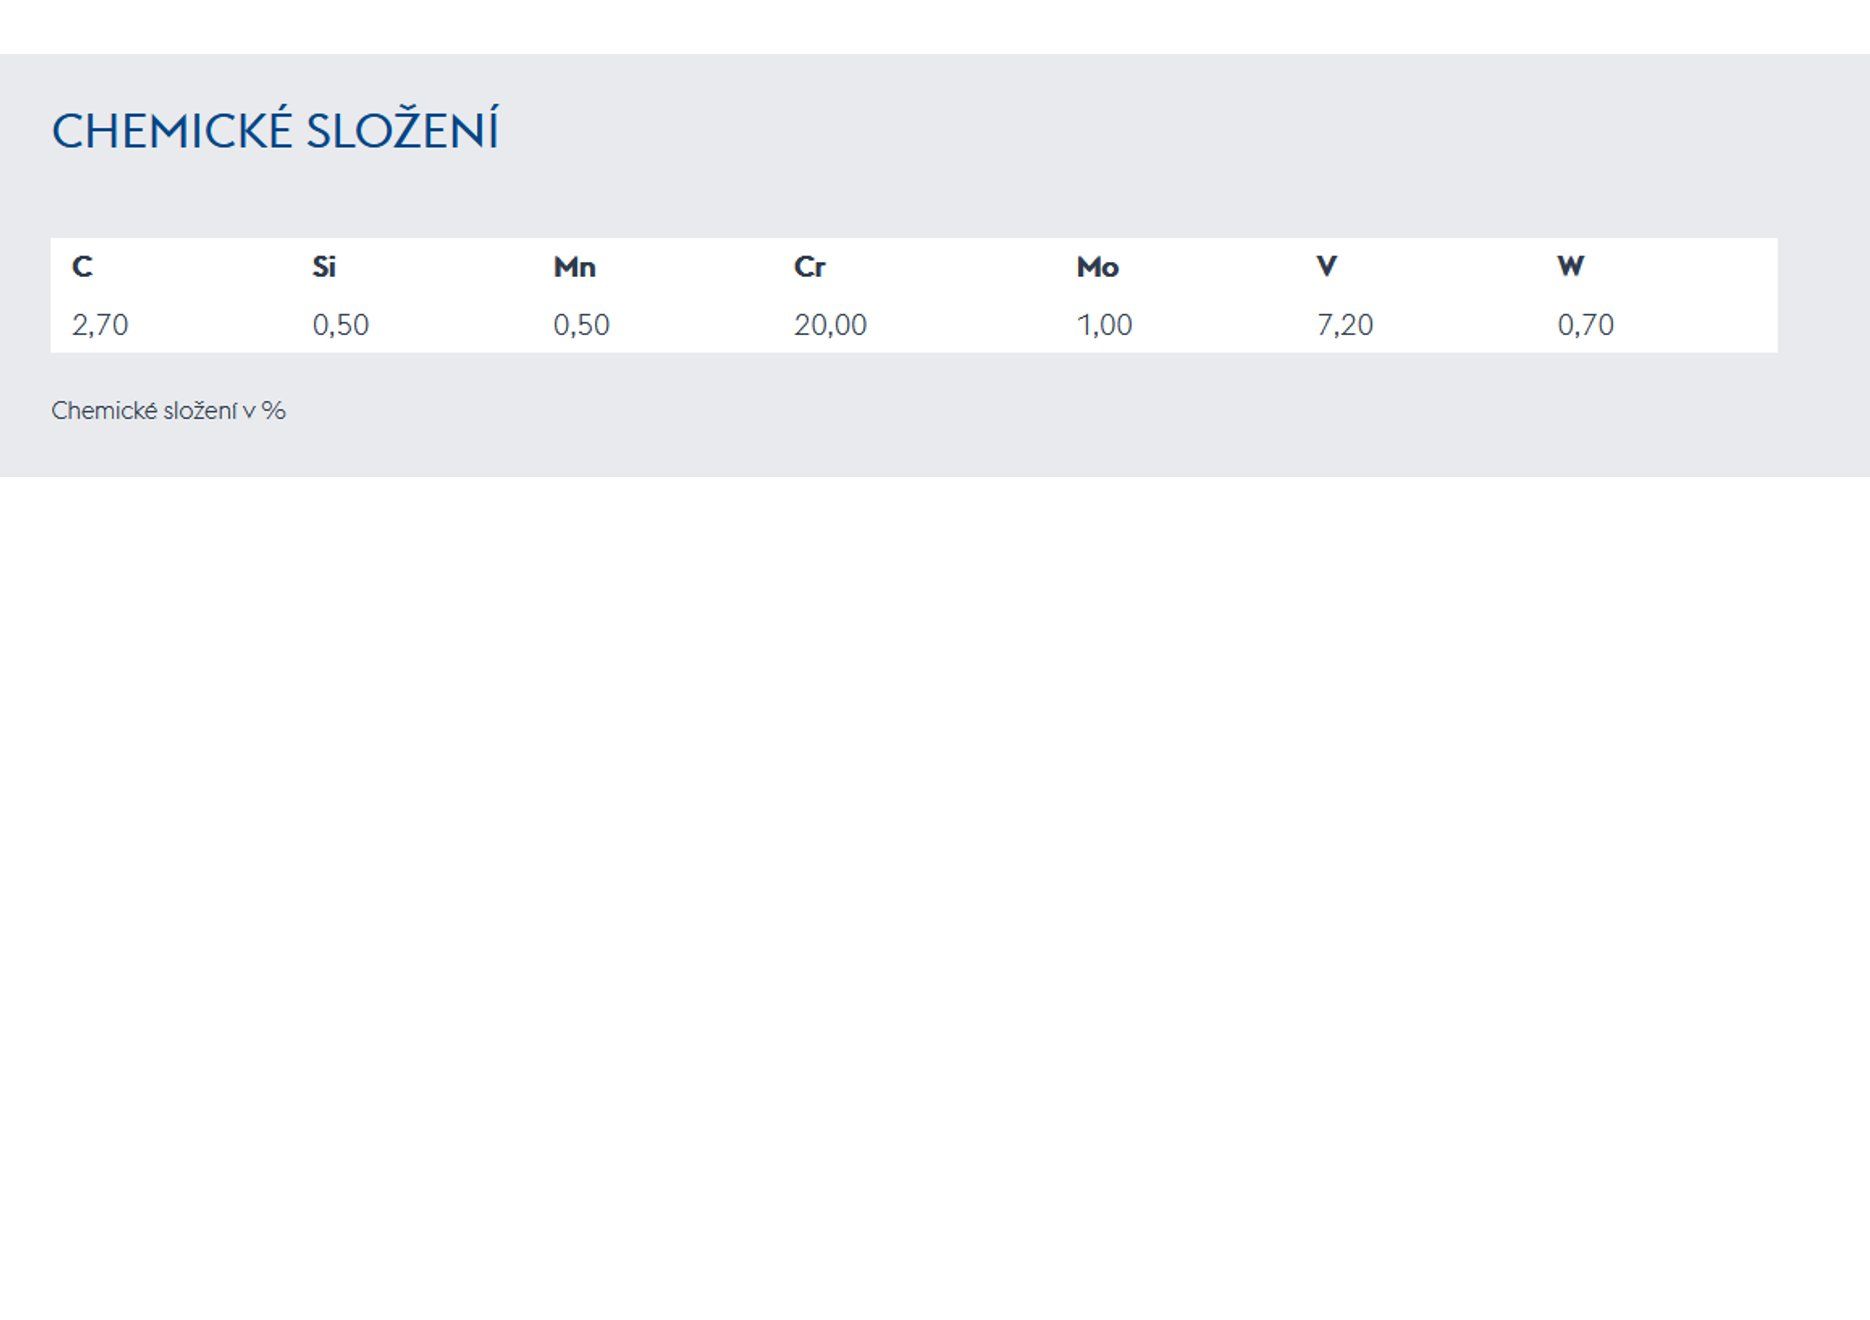Image resolution: width=1870 pixels, height=1320 pixels.
Task: Click the carbon value 2,70
Action: (x=100, y=325)
